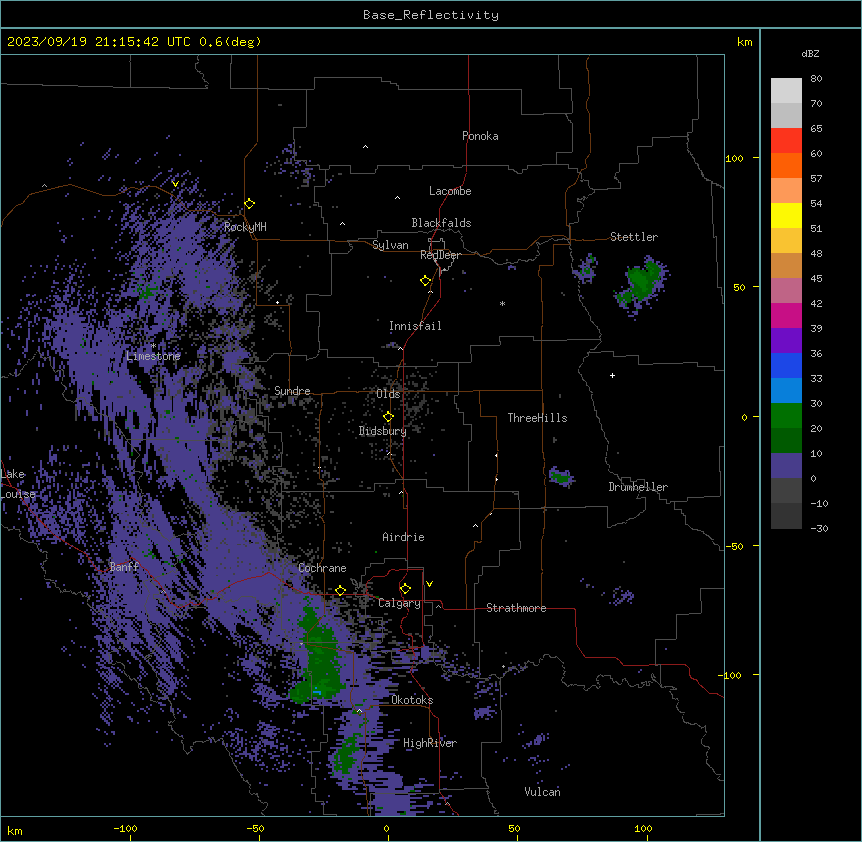Click the white plus marker north of Drumheller
This screenshot has width=862, height=842.
tap(612, 375)
